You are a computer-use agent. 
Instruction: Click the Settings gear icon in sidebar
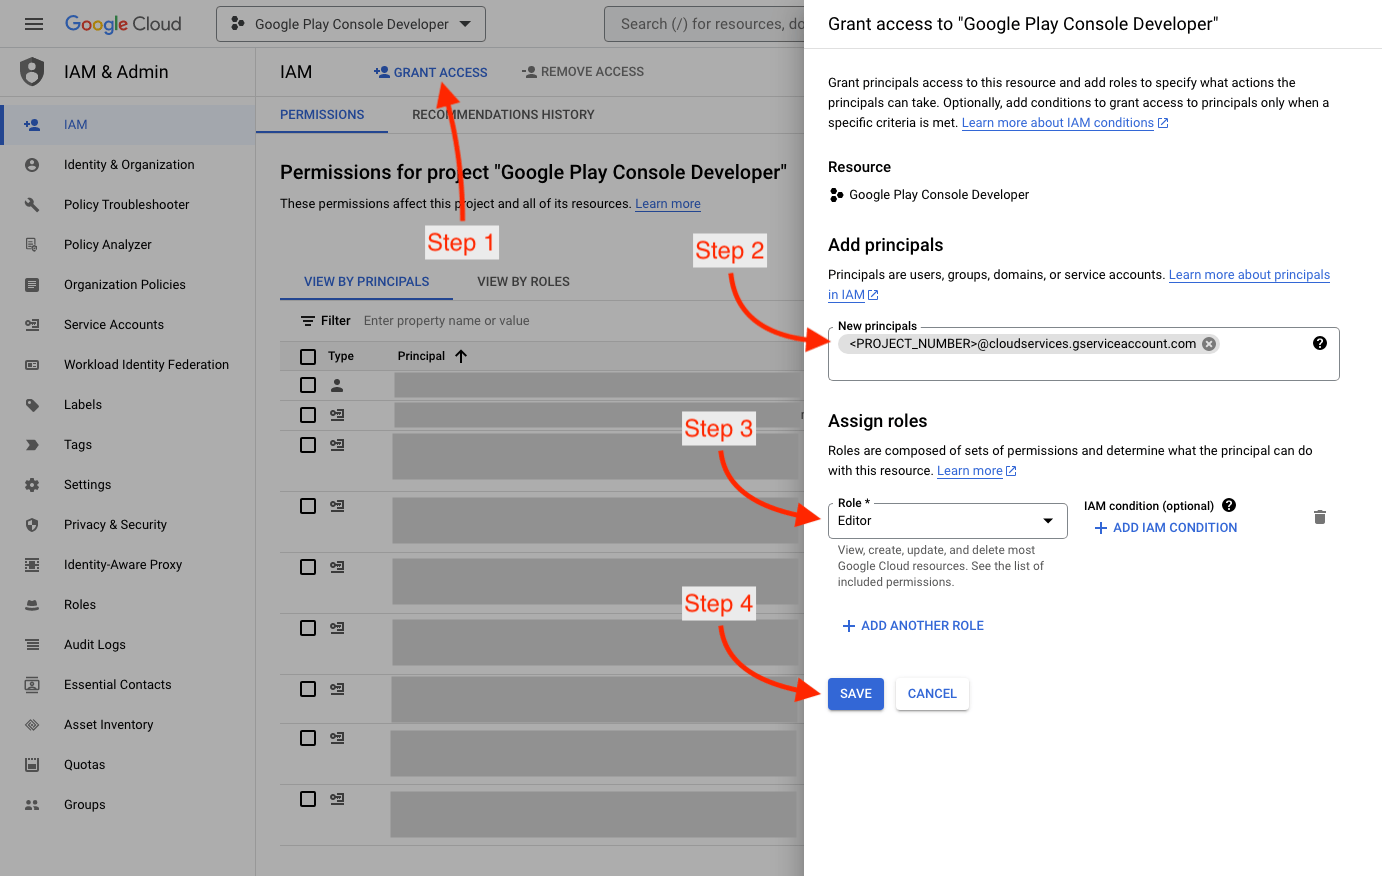pyautogui.click(x=32, y=485)
